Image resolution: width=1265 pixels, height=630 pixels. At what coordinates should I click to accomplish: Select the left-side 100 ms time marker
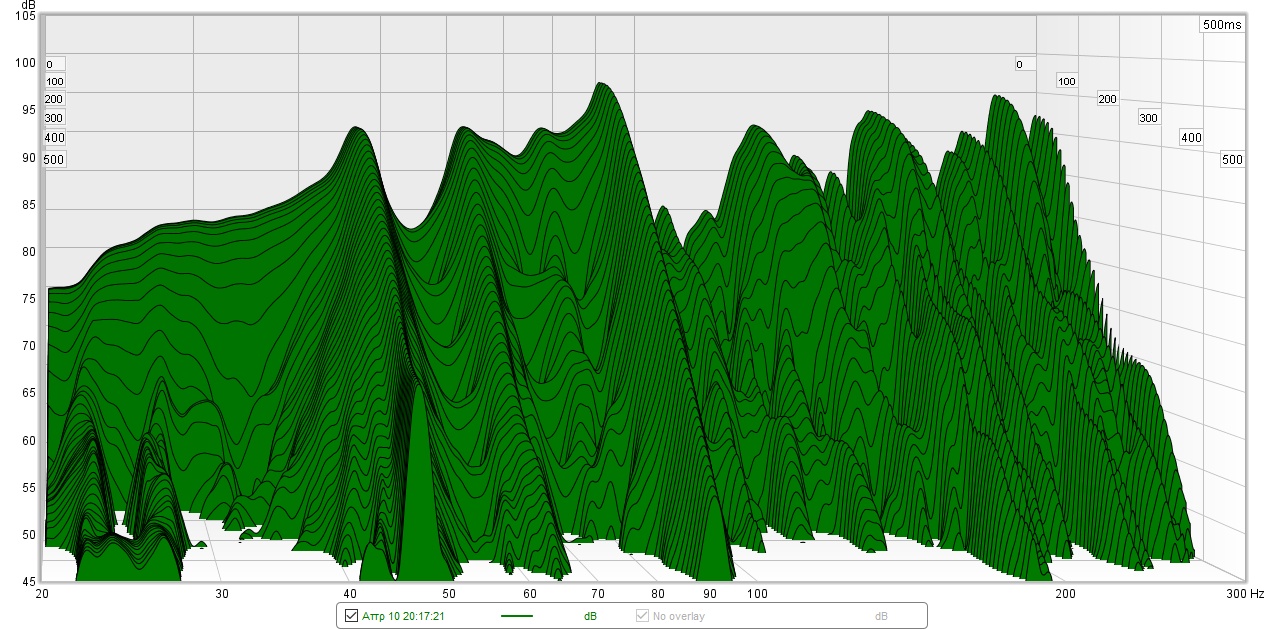coord(55,82)
